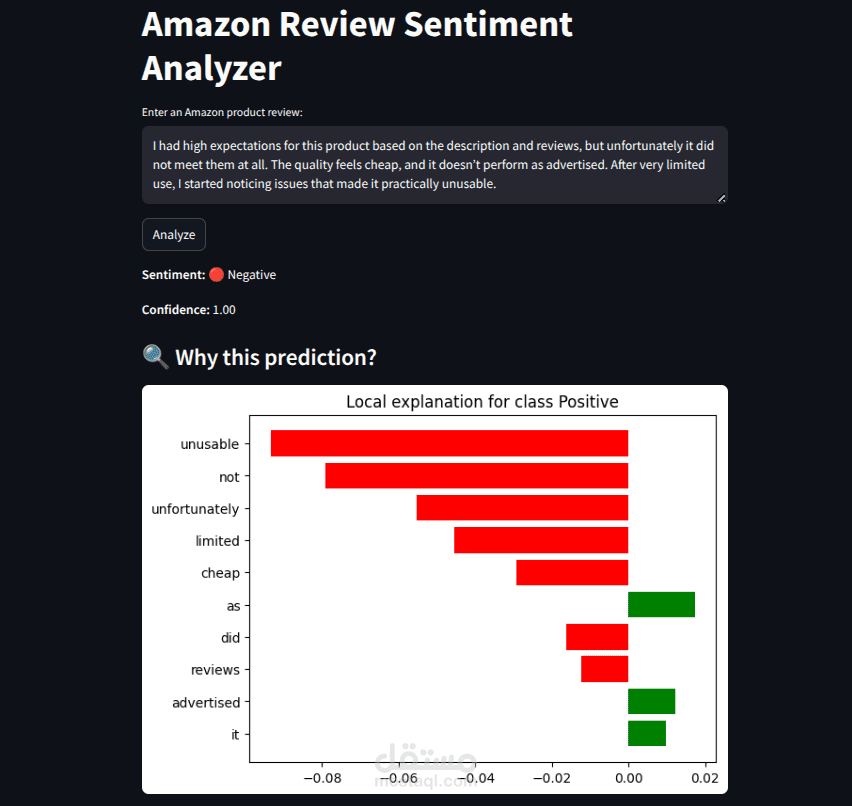Select the green bar for "as"
The image size is (852, 806).
click(661, 605)
